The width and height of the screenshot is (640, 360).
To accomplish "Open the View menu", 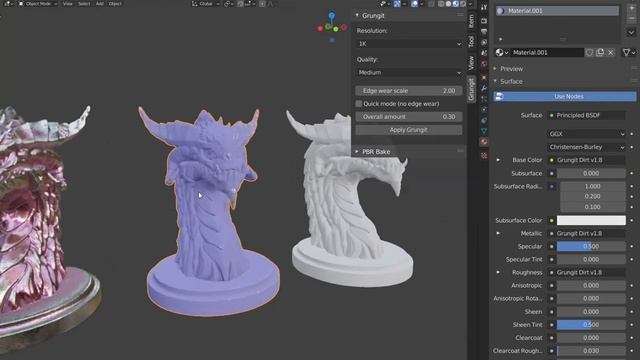I will (x=68, y=4).
